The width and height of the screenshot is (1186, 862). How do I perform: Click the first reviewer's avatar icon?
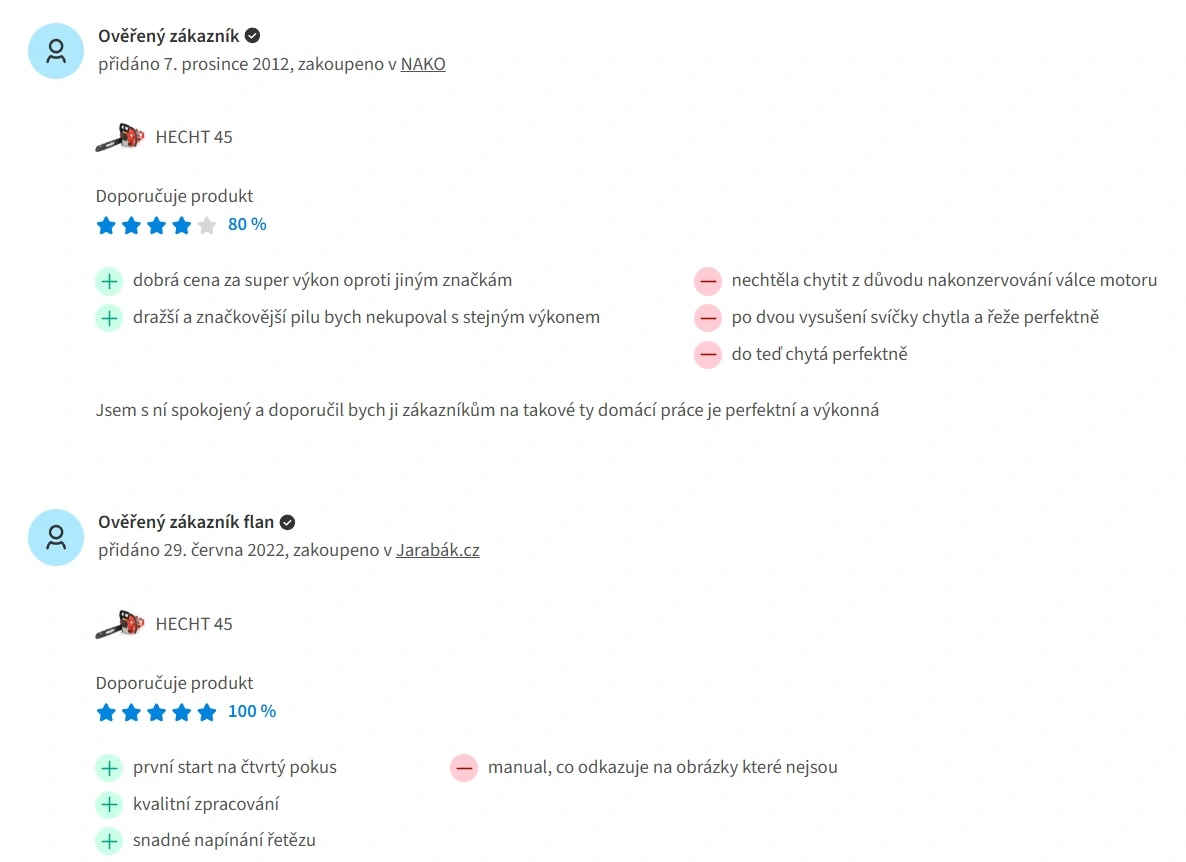(x=56, y=50)
